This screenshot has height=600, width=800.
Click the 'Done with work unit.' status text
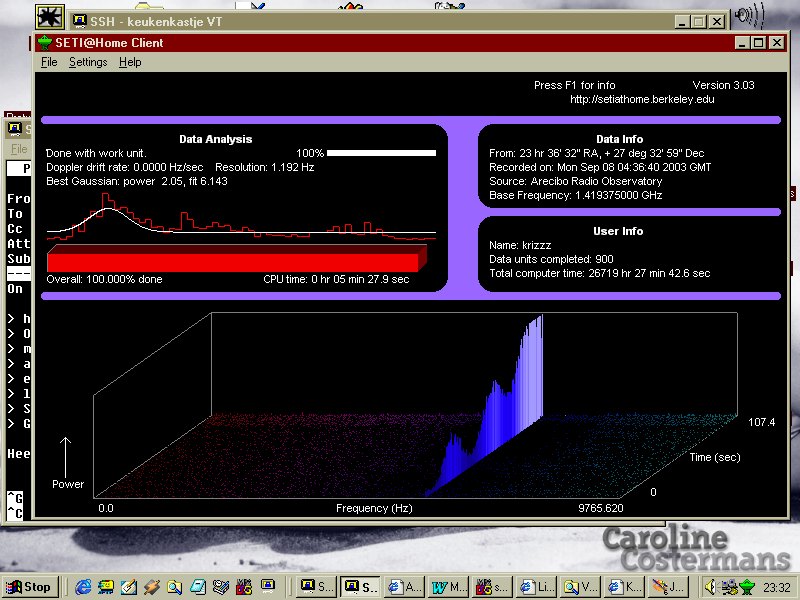click(x=96, y=153)
